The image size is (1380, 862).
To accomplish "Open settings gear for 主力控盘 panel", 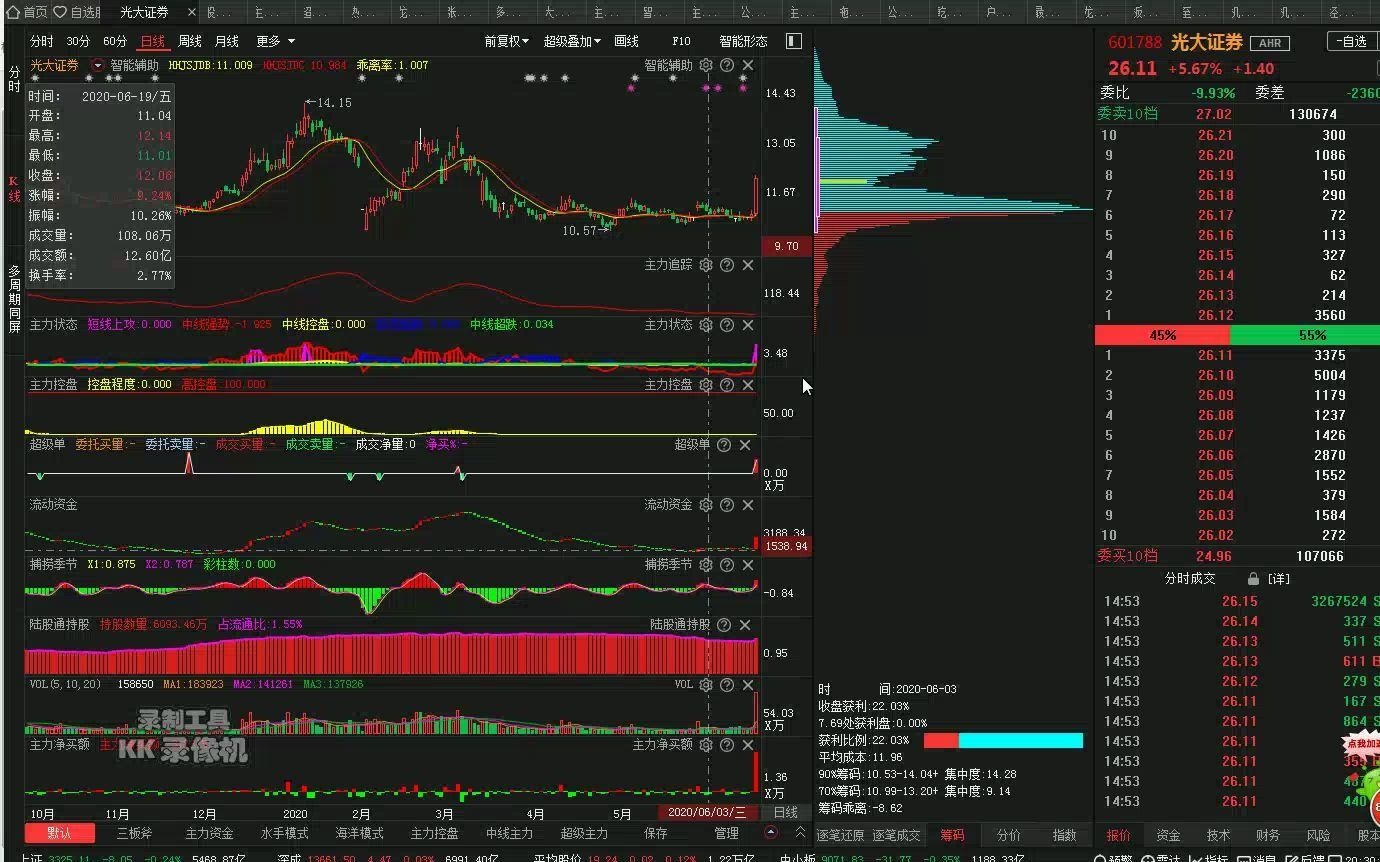I will pos(706,385).
